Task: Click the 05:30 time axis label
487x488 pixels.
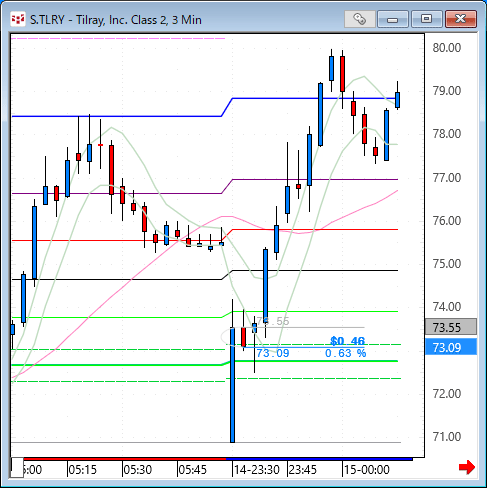Action: tap(138, 470)
